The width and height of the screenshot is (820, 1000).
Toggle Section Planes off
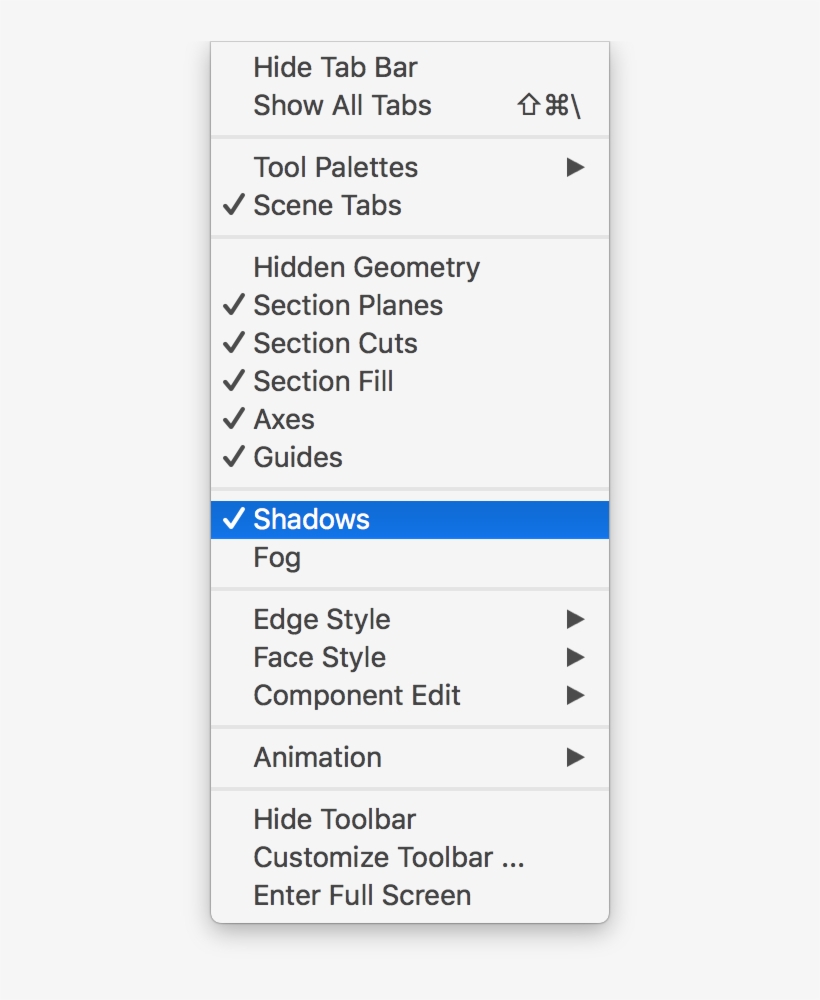point(348,305)
